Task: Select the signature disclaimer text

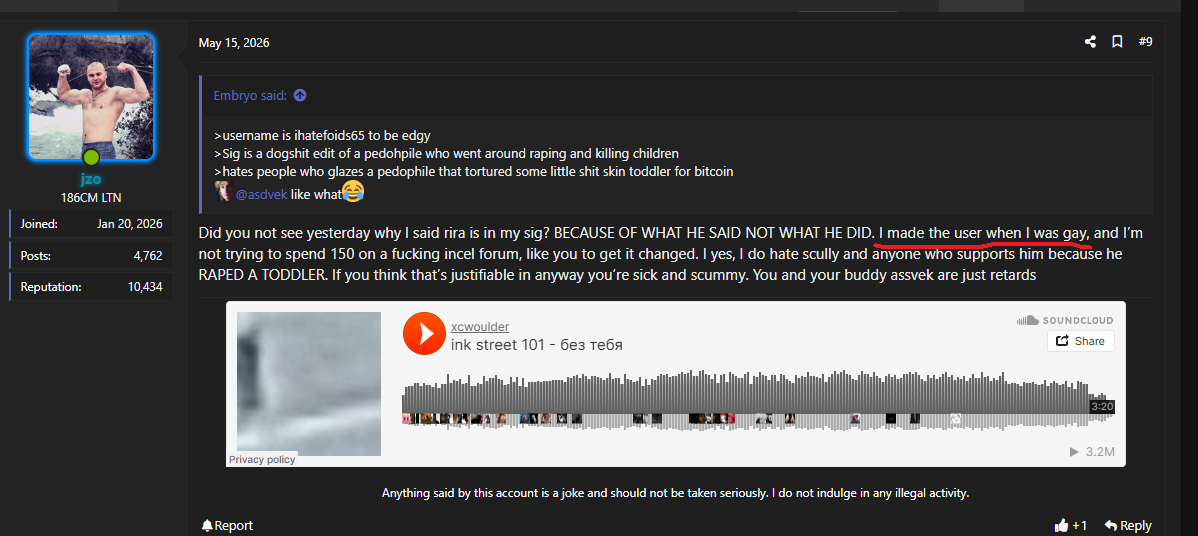Action: (x=675, y=493)
